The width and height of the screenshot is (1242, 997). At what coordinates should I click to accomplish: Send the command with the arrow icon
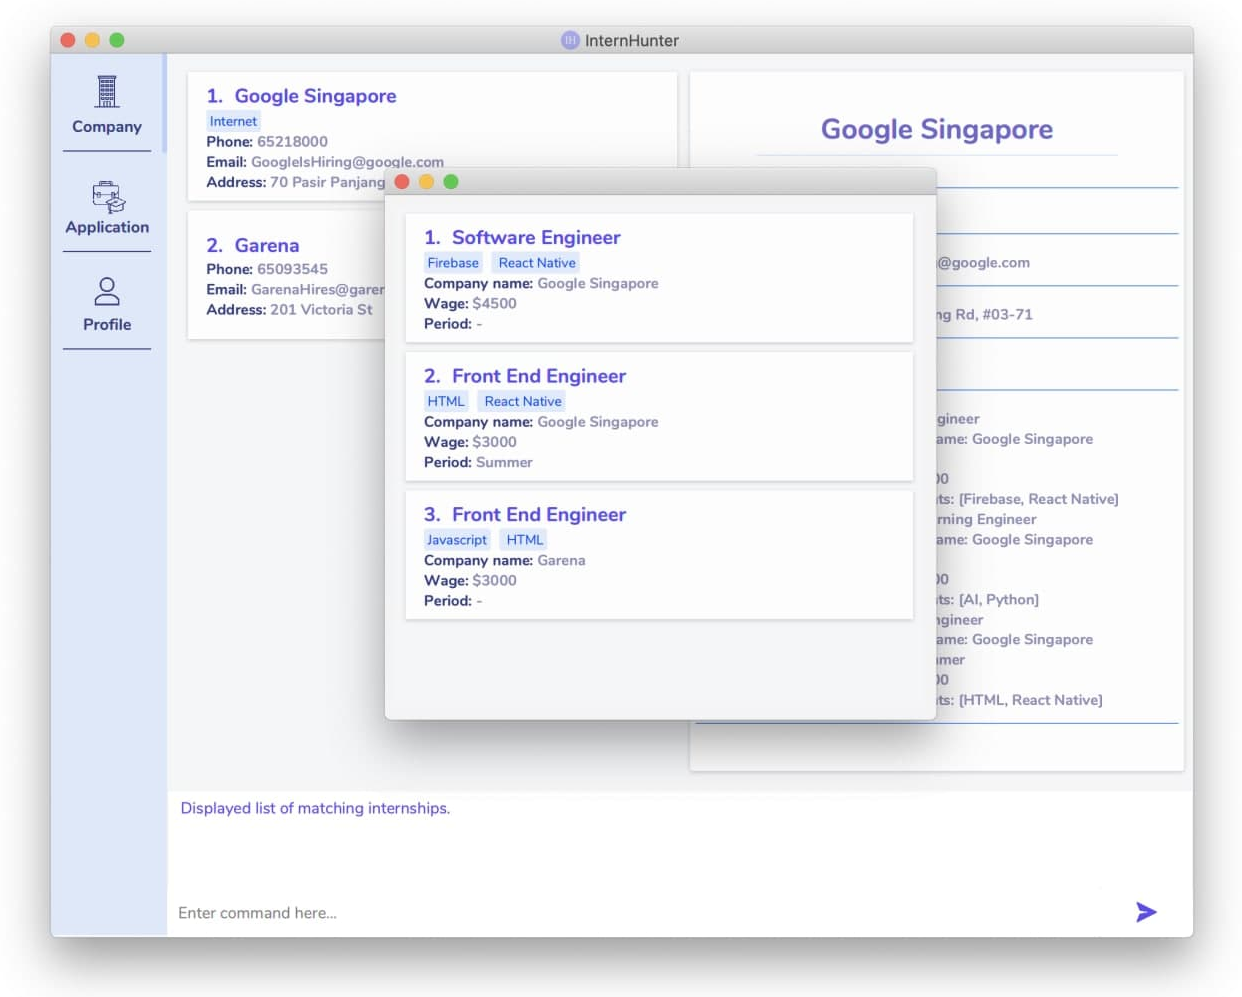(1146, 912)
